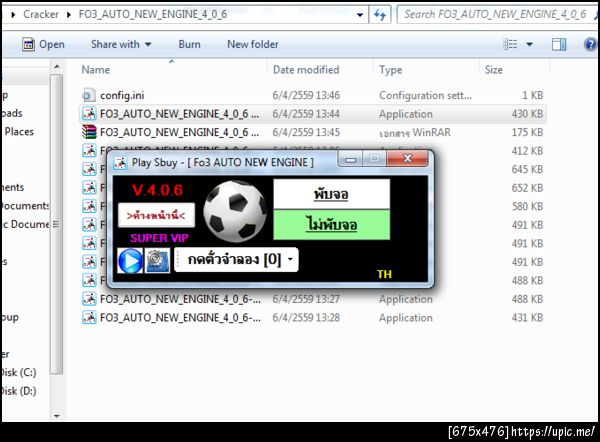Sort by the Size column header
The width and height of the screenshot is (600, 442).
[x=494, y=70]
